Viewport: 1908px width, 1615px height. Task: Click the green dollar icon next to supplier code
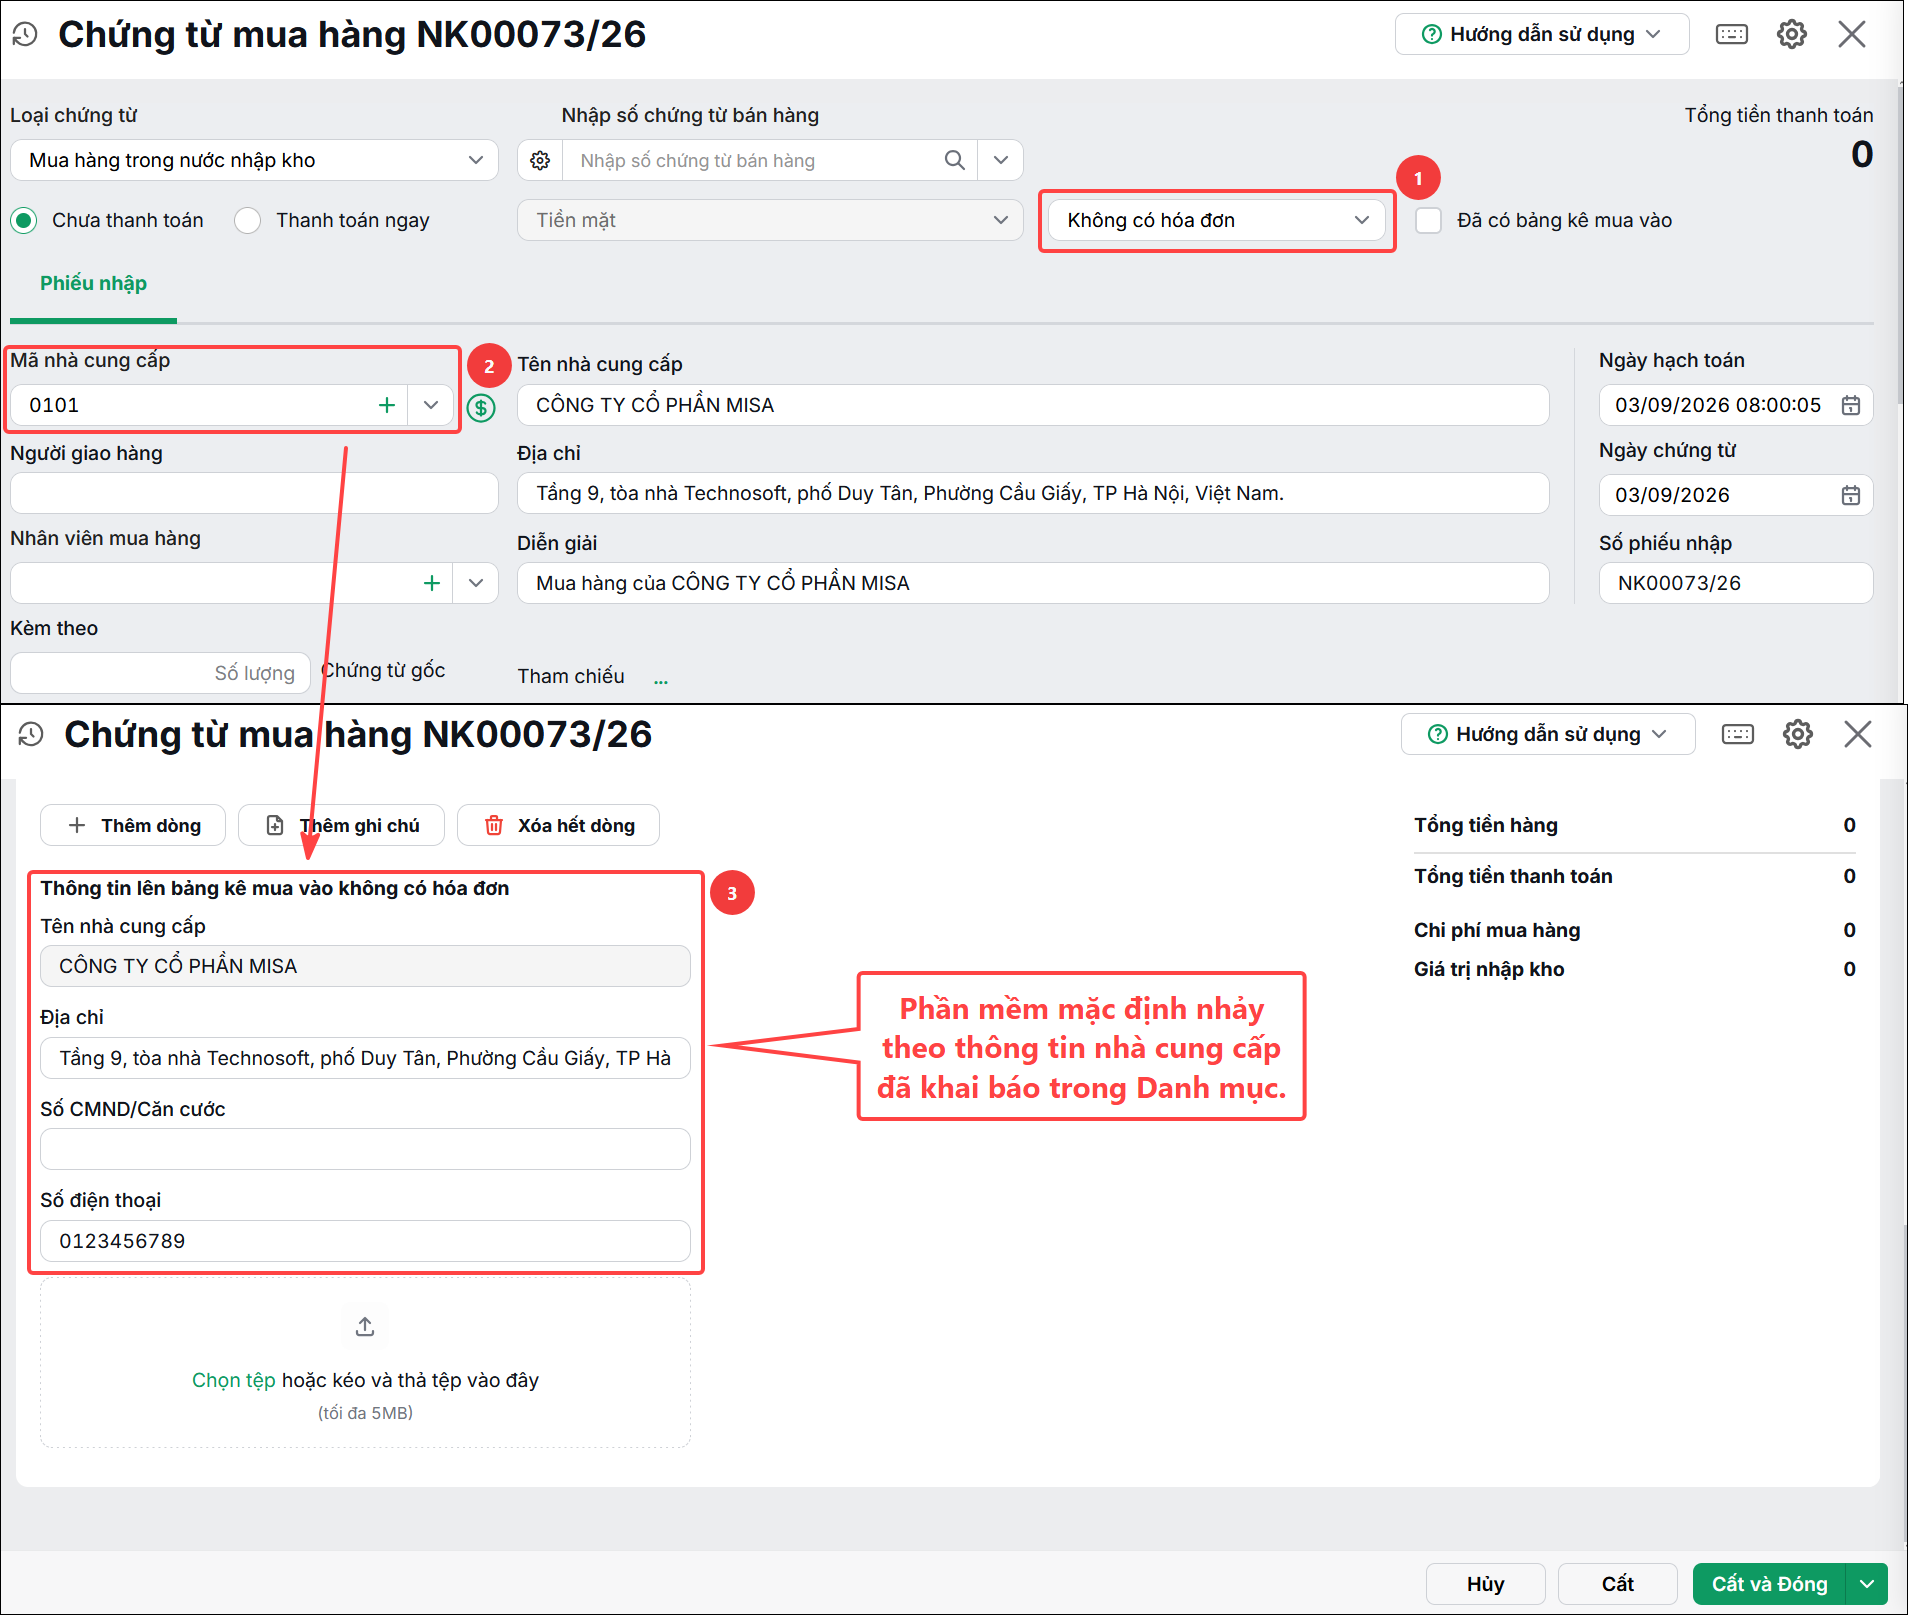point(481,408)
